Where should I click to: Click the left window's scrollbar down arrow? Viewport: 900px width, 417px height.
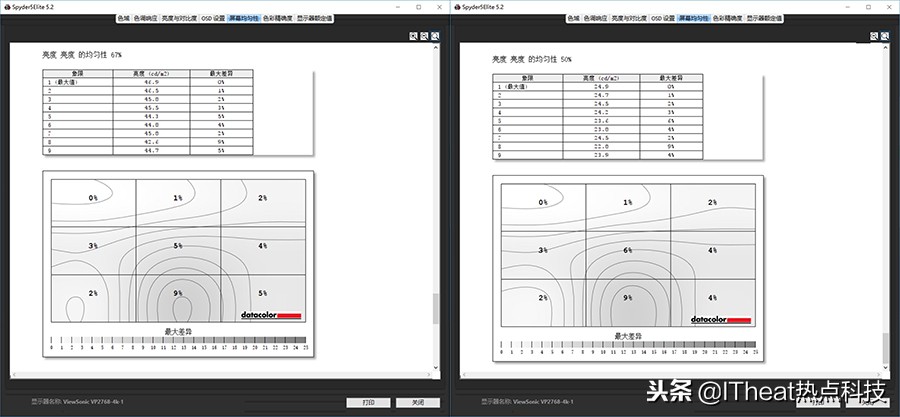(436, 368)
